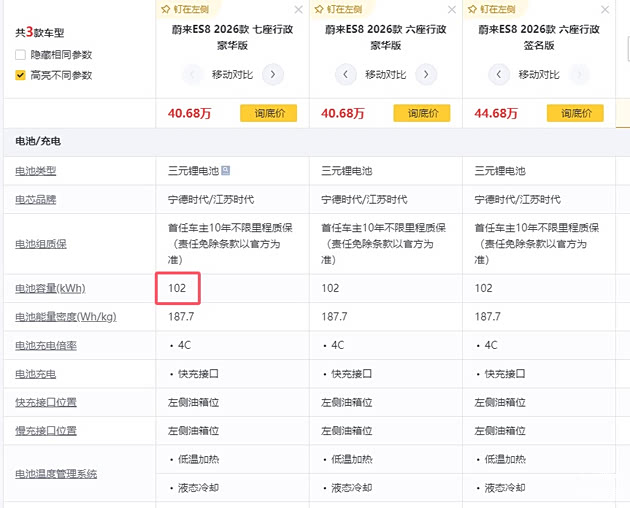
Task: Move 六座行政签名版 column left with arrow
Action: (499, 74)
